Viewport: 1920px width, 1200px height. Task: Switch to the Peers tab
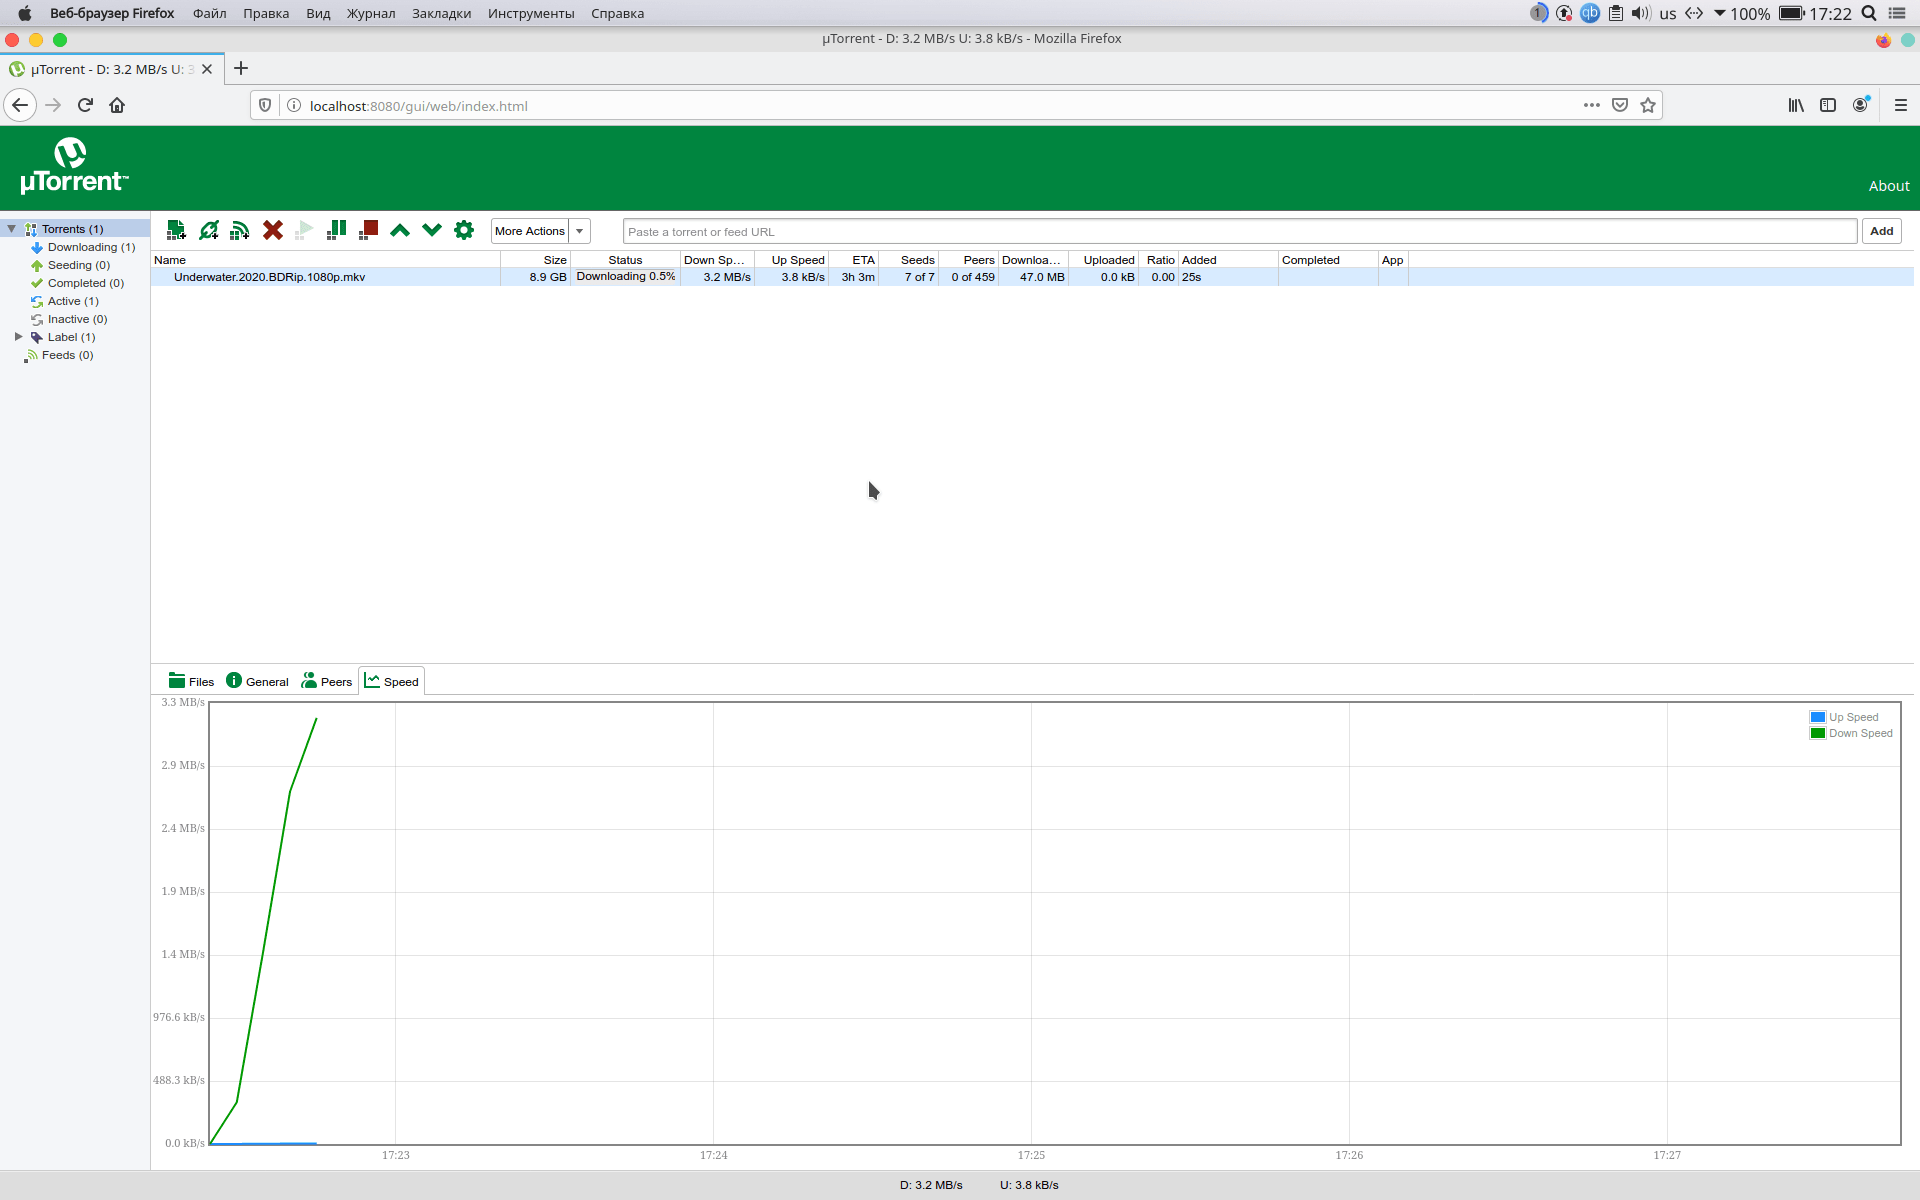327,681
